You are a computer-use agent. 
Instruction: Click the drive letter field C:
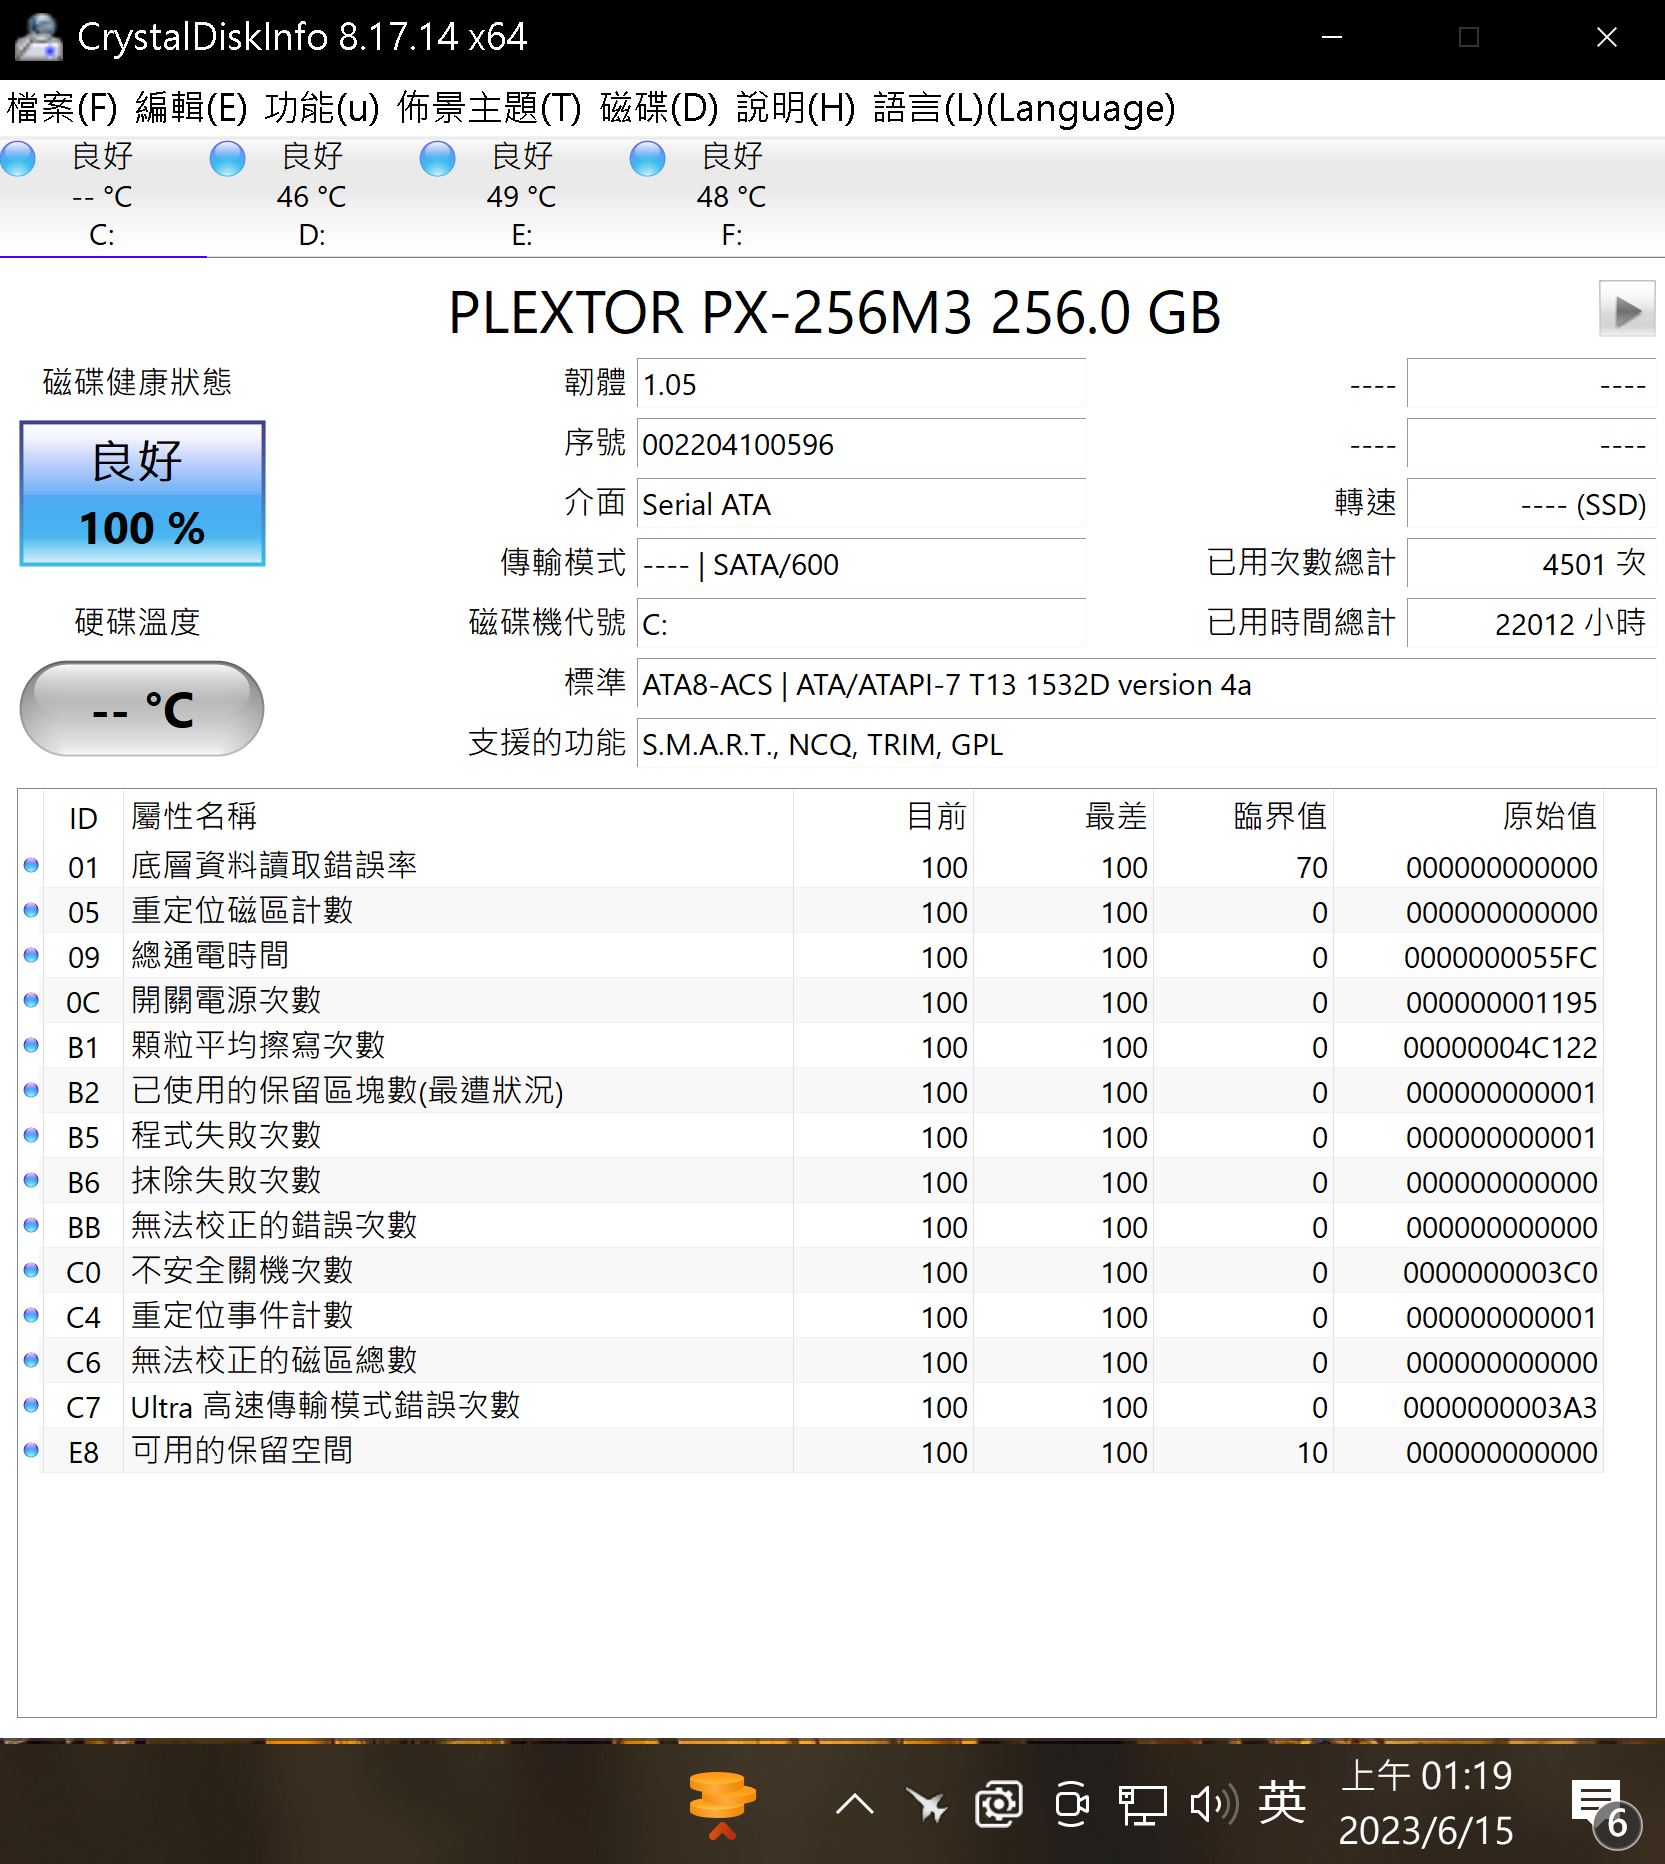(x=861, y=624)
